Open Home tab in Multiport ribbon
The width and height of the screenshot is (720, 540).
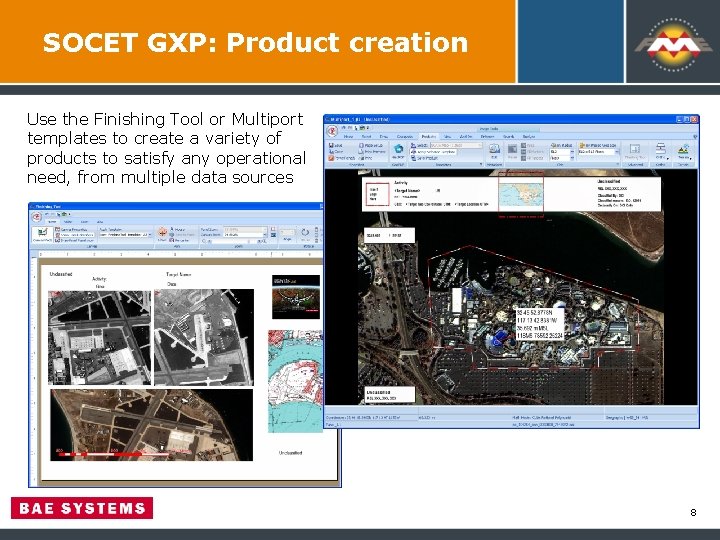pos(349,136)
